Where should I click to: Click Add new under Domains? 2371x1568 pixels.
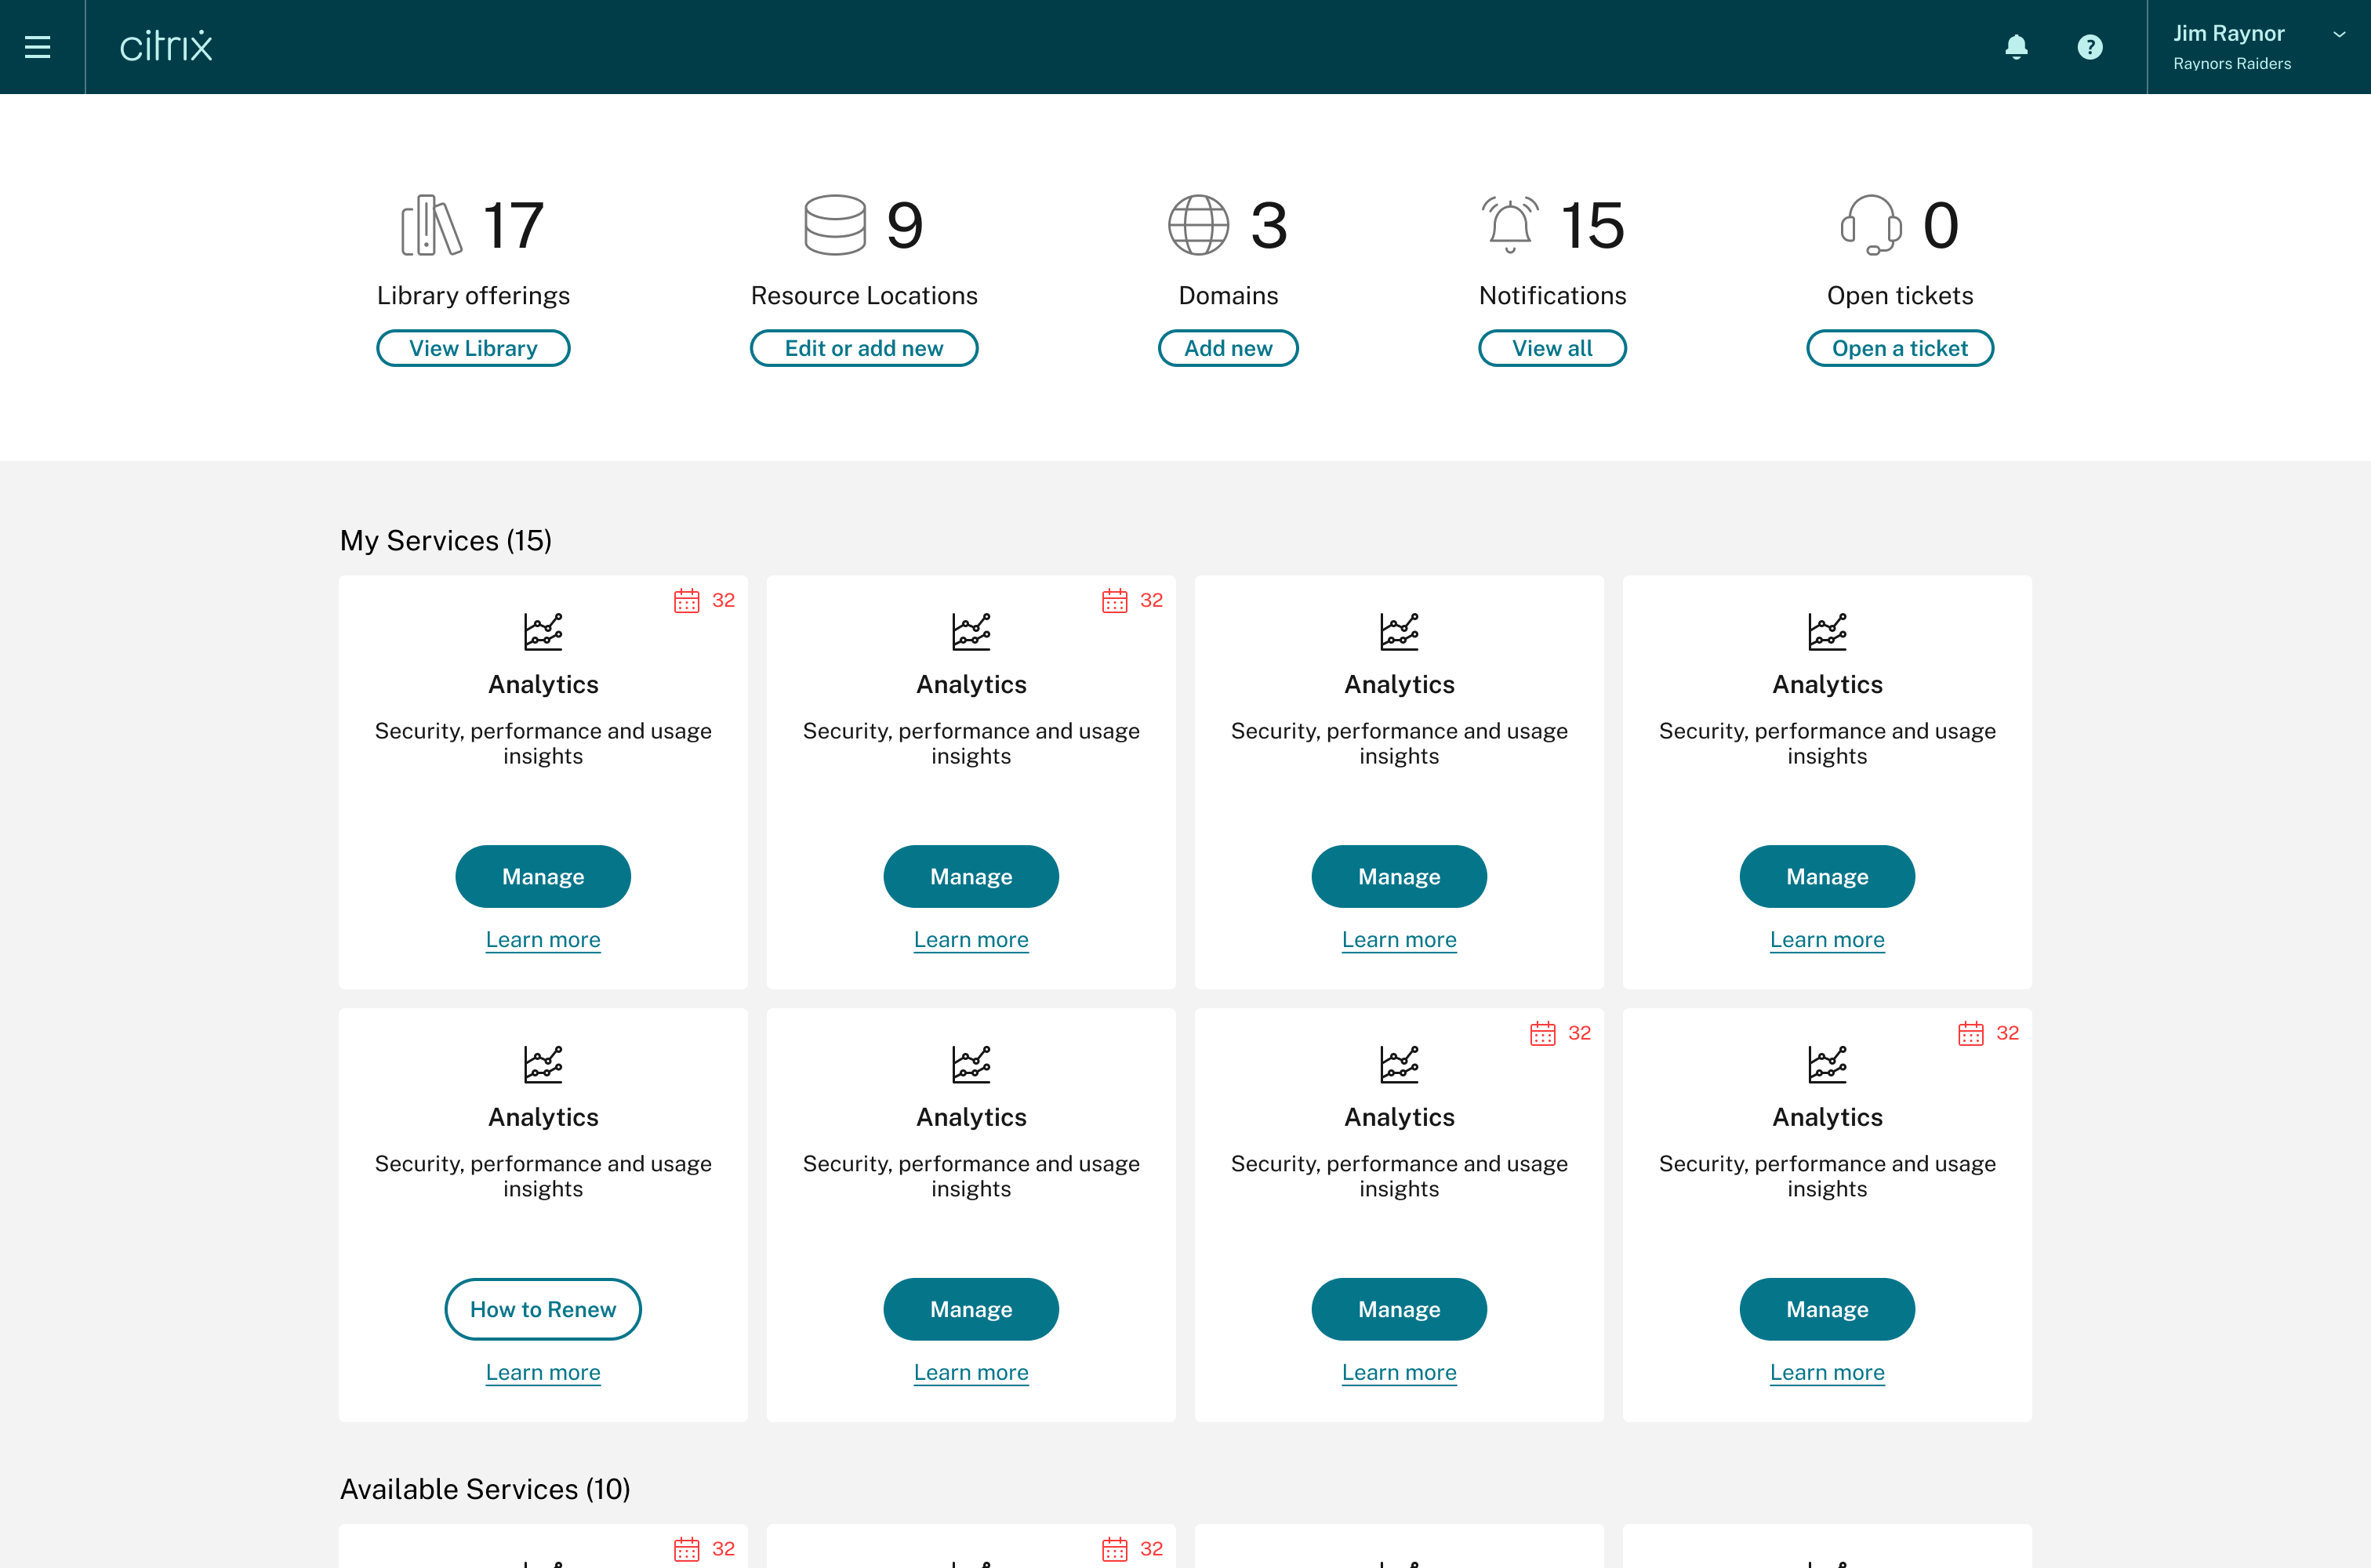click(x=1228, y=348)
